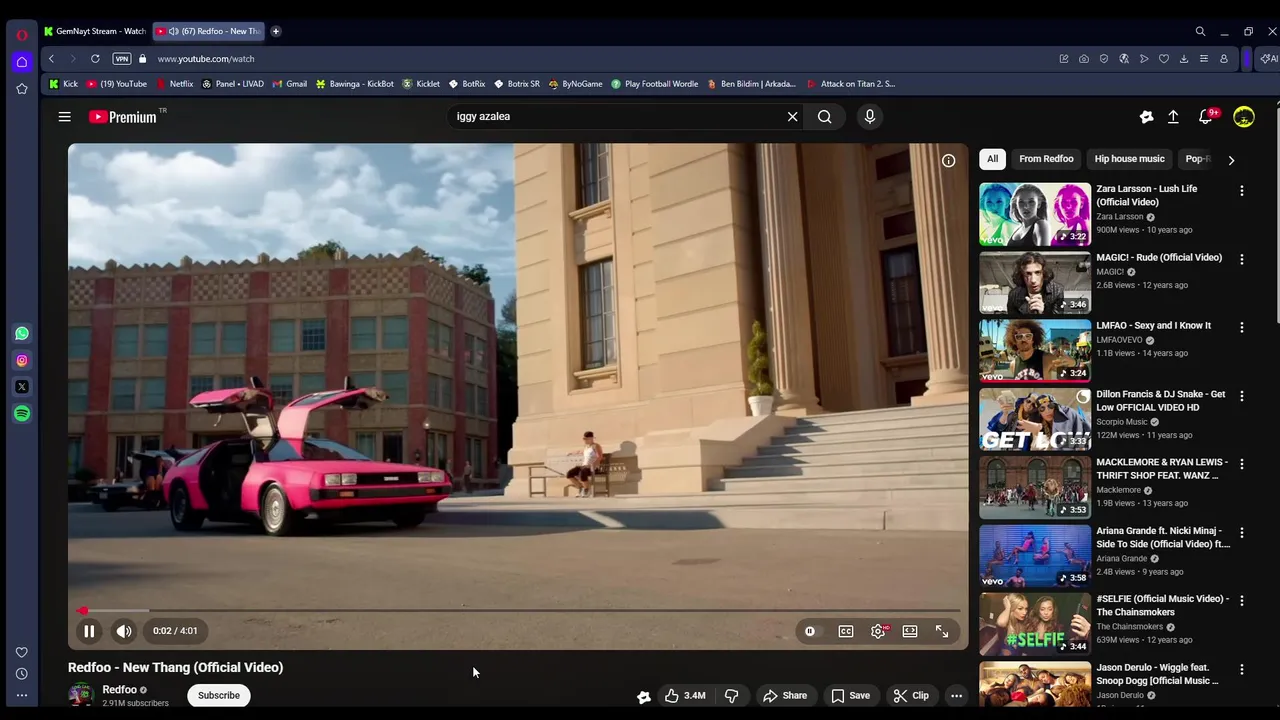The image size is (1280, 720).
Task: Share this video
Action: (785, 696)
